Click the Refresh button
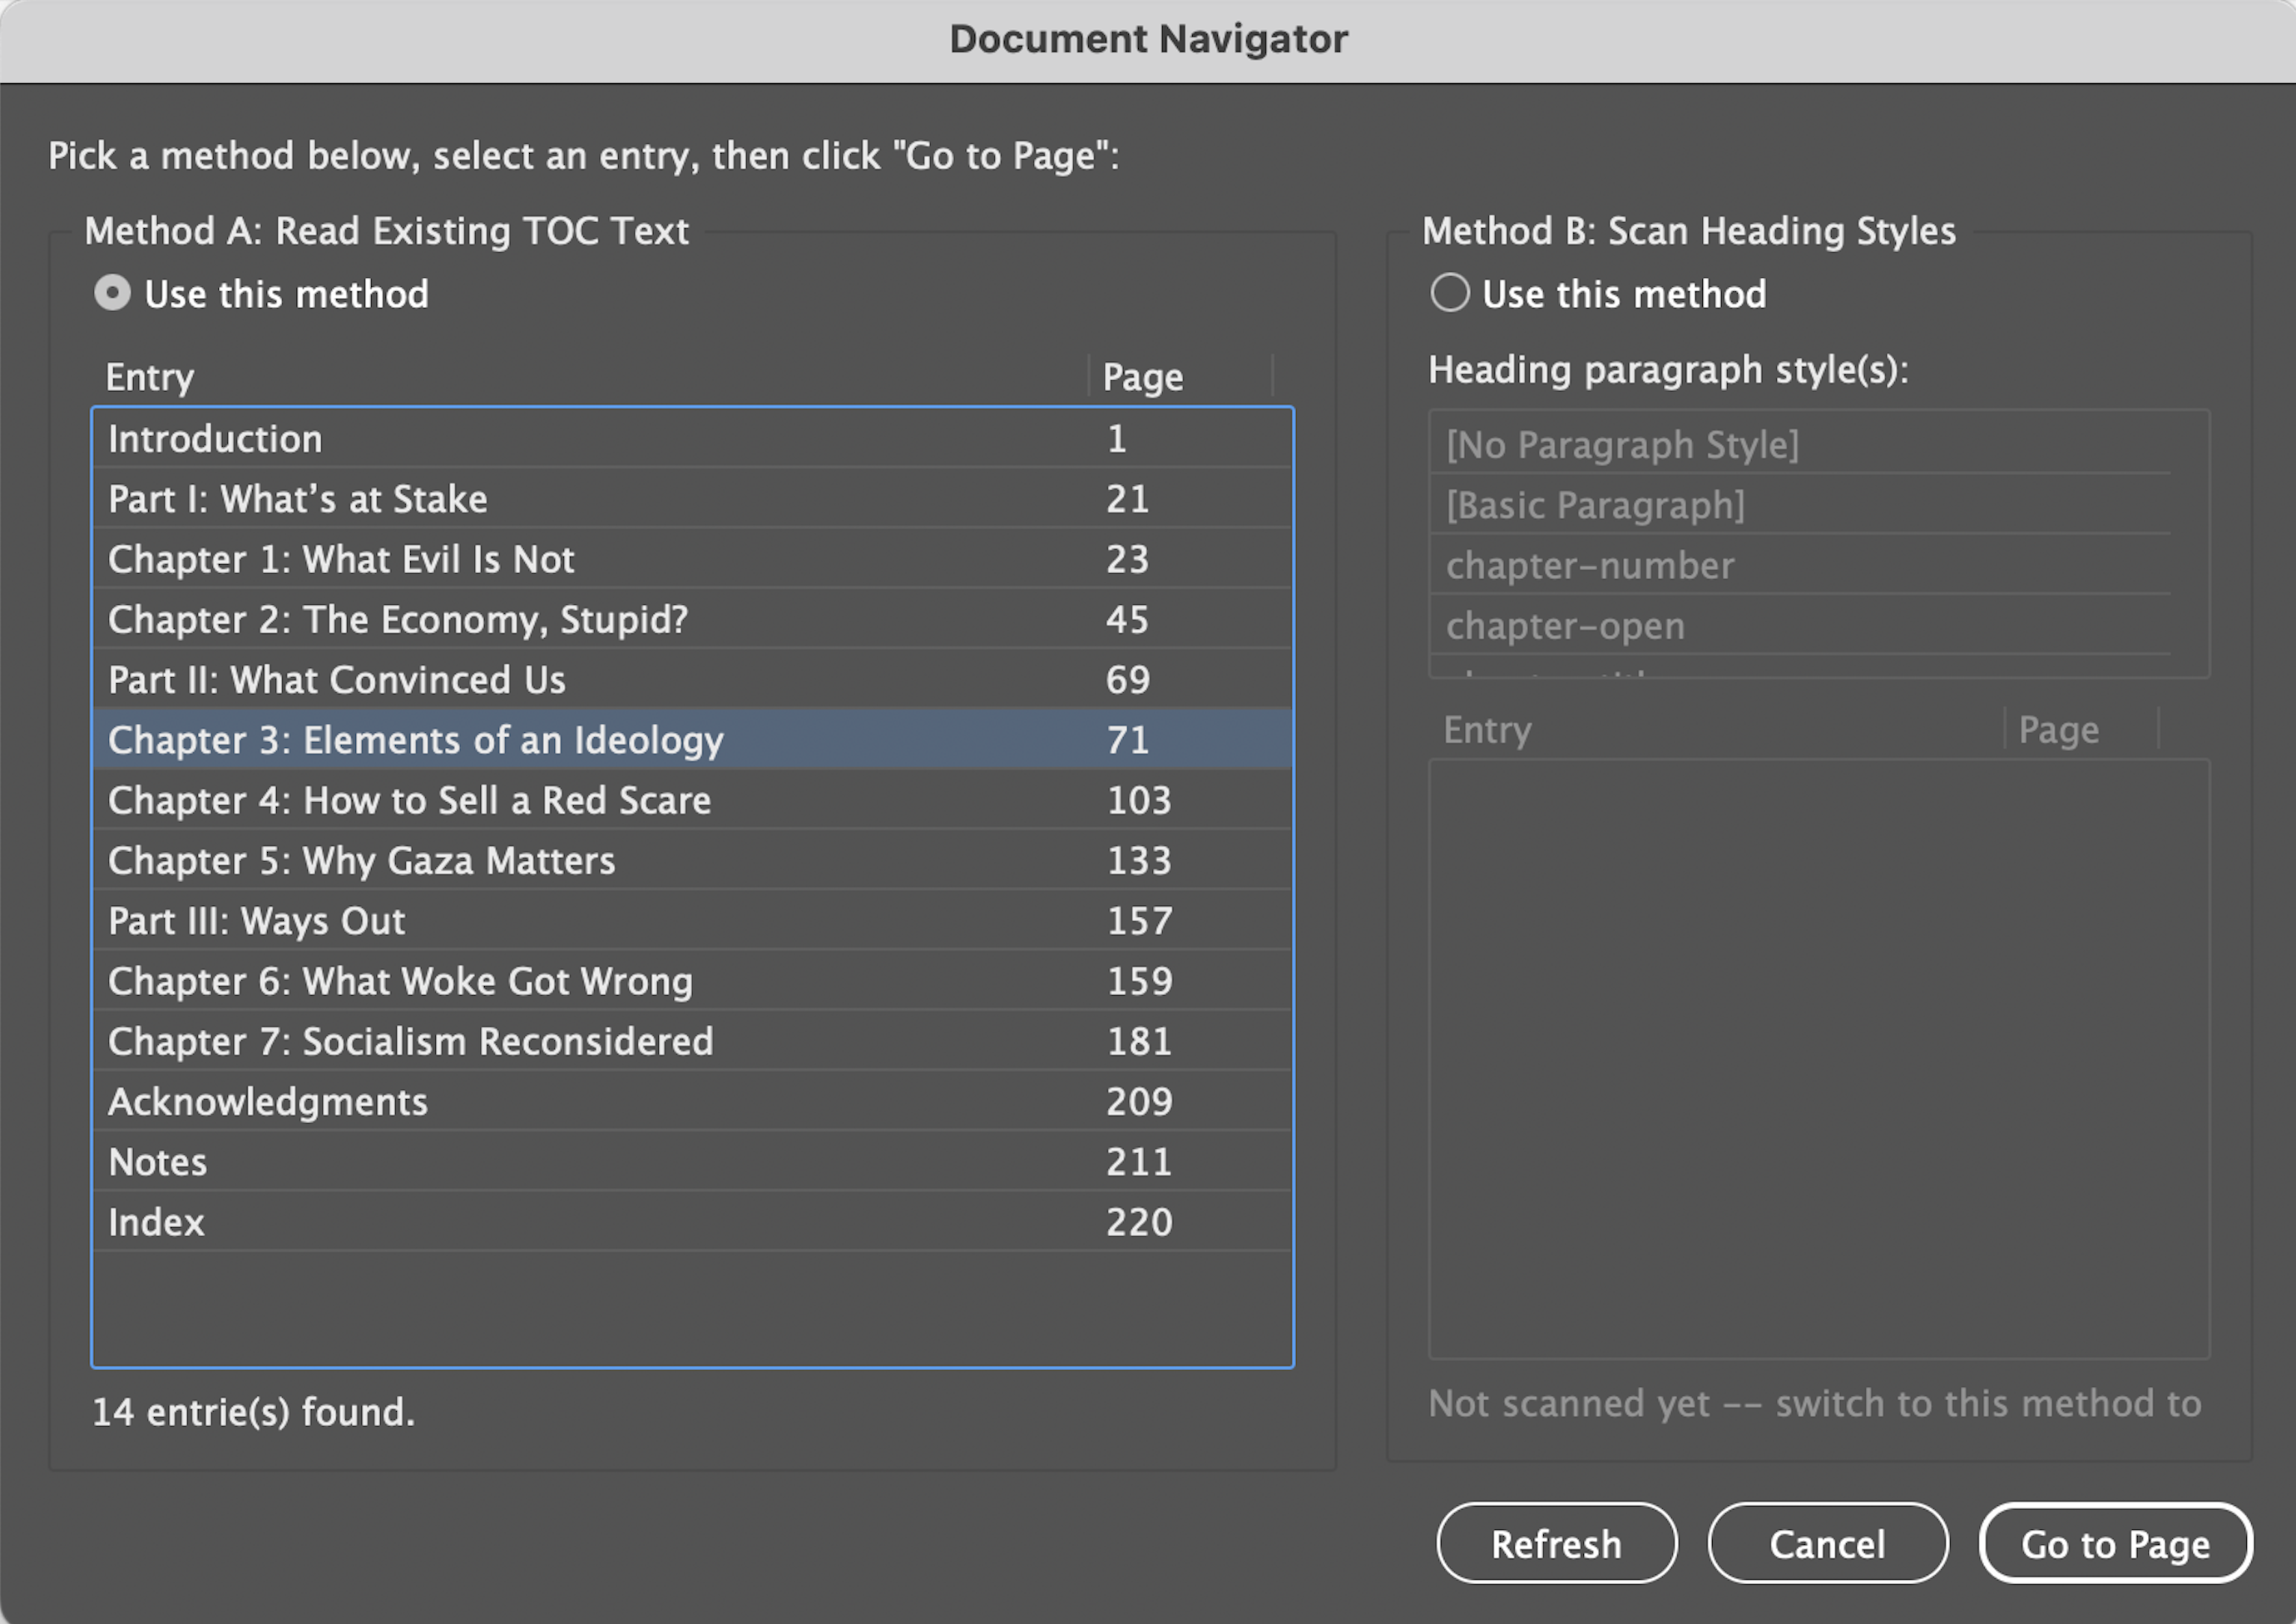Viewport: 2296px width, 1624px height. [x=1556, y=1544]
